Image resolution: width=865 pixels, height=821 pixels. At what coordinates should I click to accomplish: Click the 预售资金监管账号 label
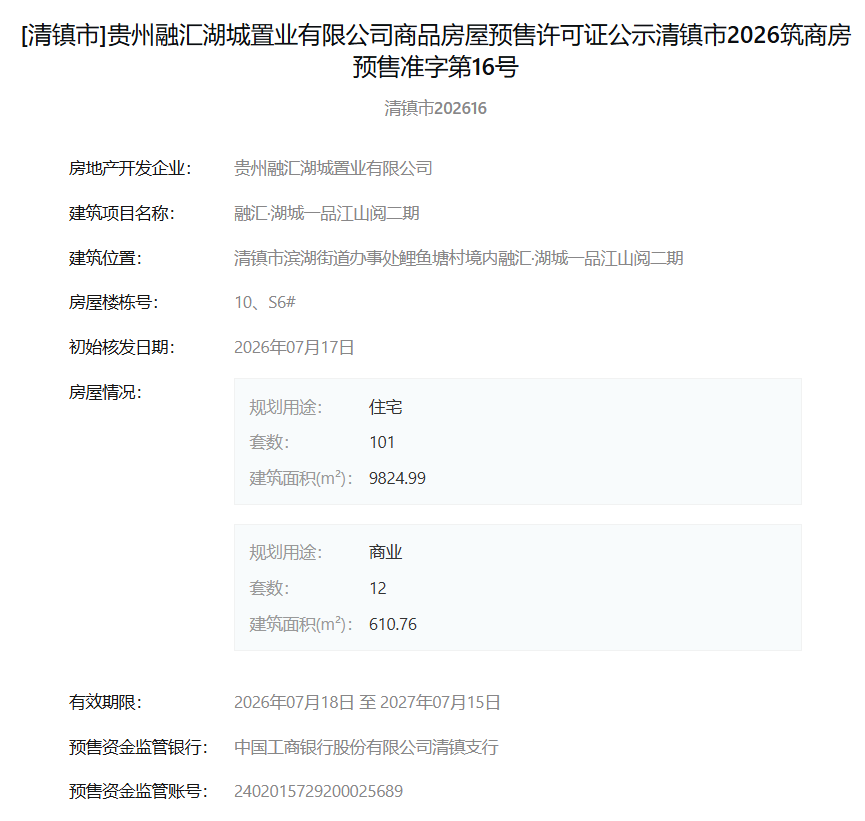point(138,791)
